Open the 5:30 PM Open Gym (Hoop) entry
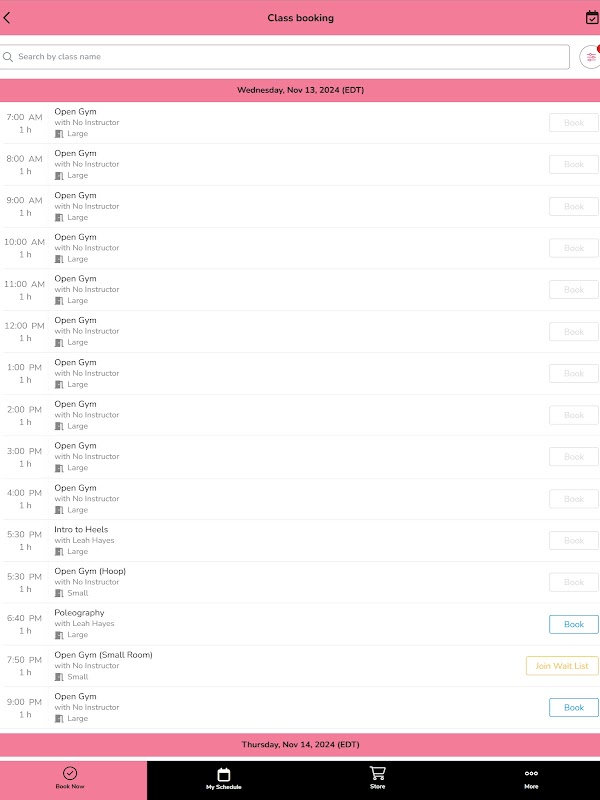This screenshot has height=800, width=600. tap(90, 571)
